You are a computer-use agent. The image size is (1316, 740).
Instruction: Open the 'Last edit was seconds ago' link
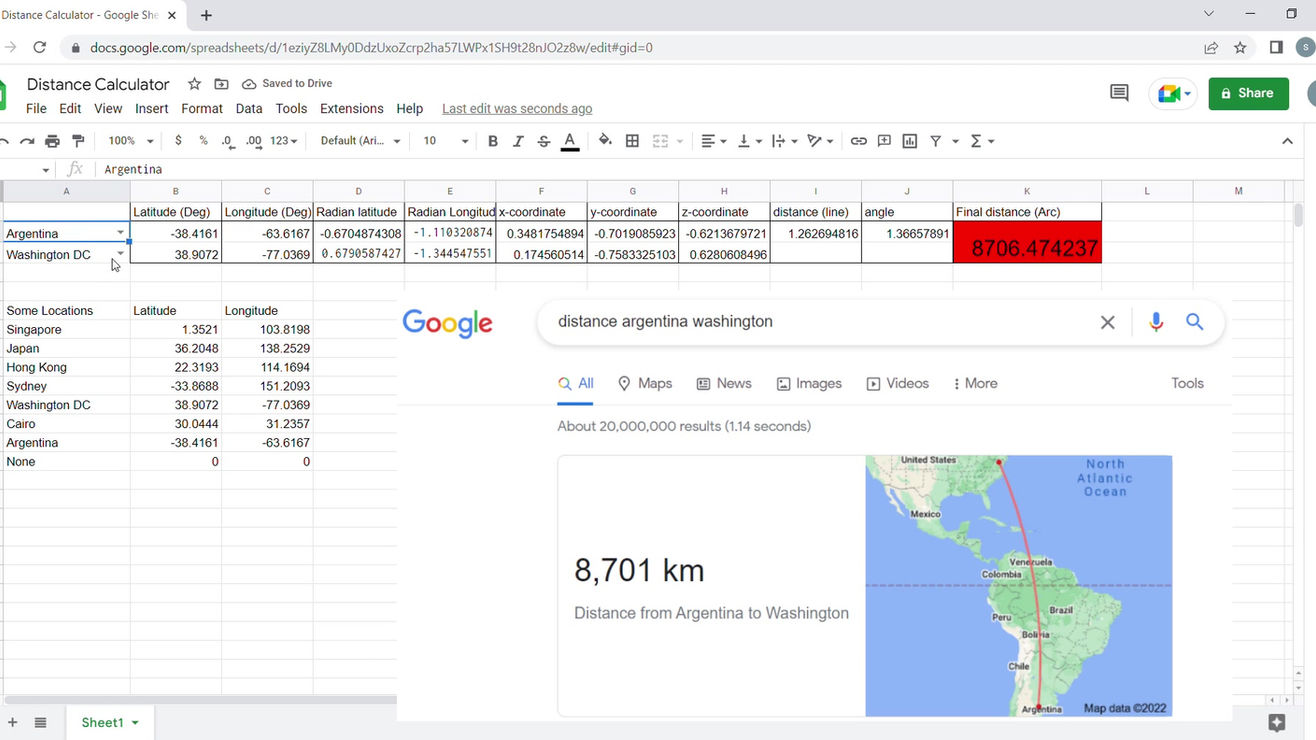517,109
